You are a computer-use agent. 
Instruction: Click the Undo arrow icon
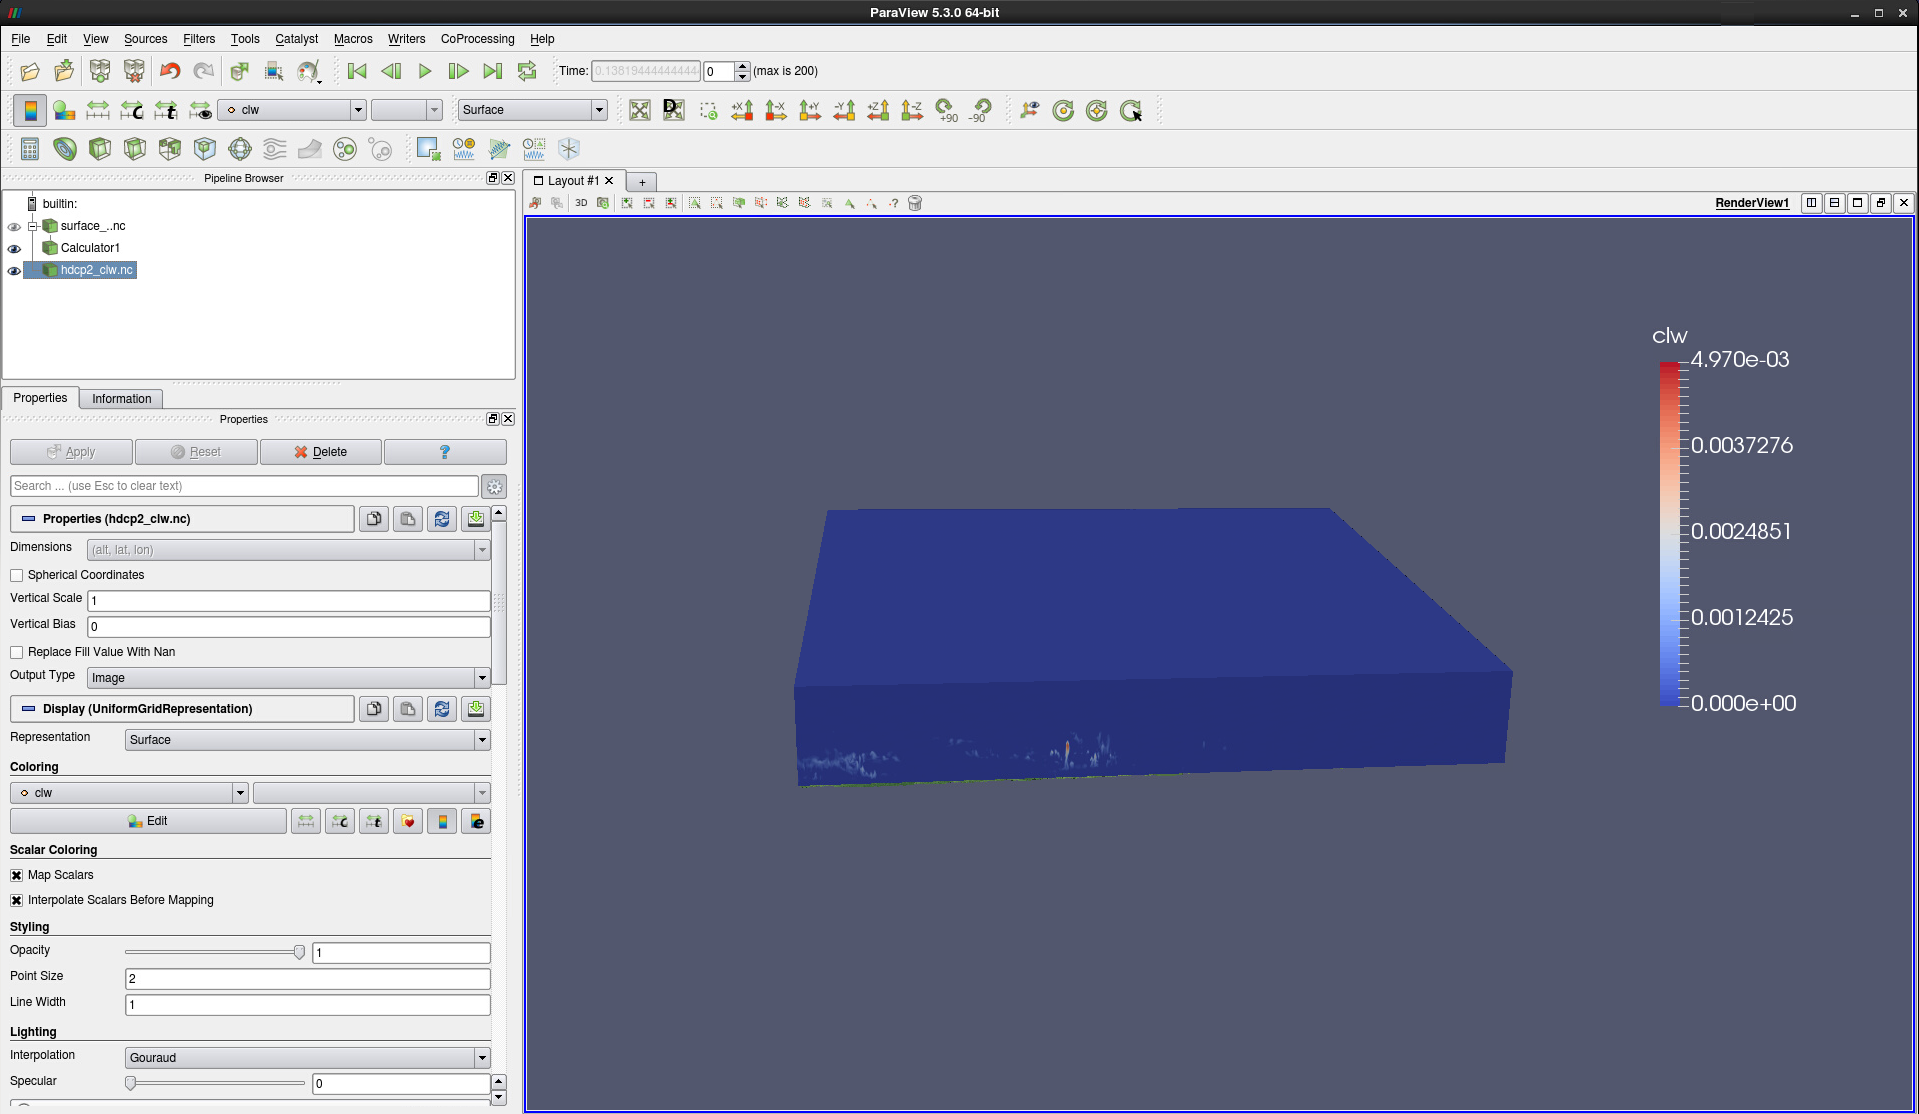coord(170,71)
